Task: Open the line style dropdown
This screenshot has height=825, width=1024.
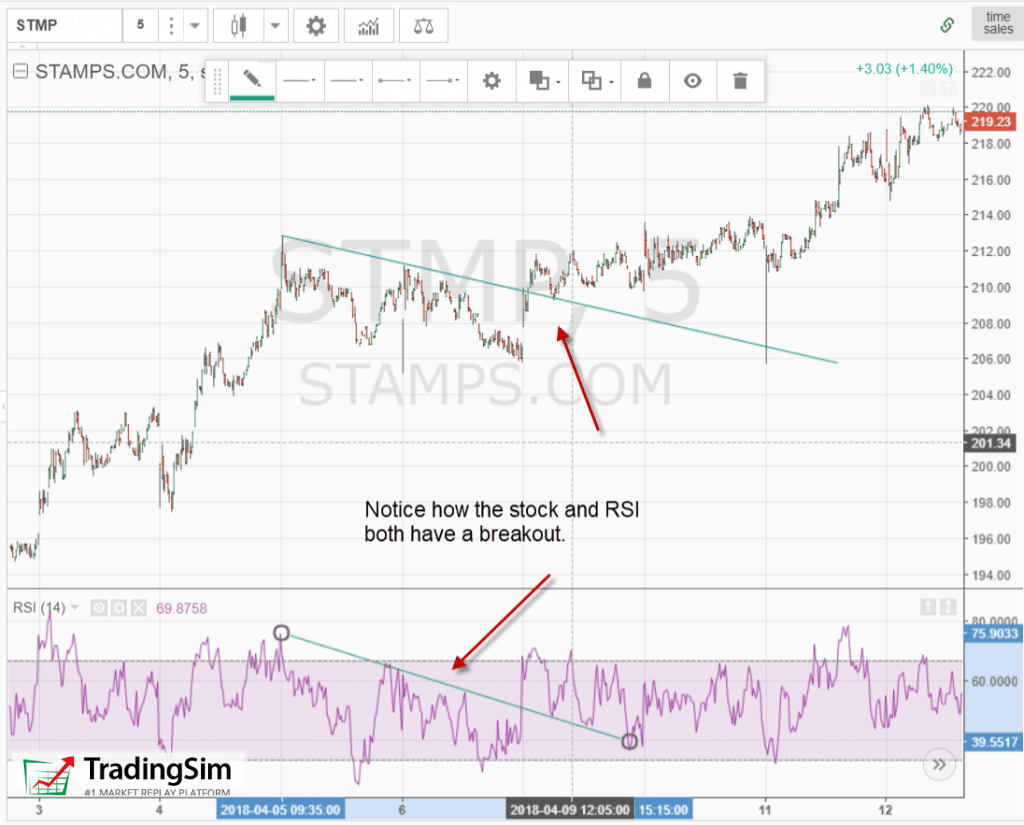Action: 300,81
